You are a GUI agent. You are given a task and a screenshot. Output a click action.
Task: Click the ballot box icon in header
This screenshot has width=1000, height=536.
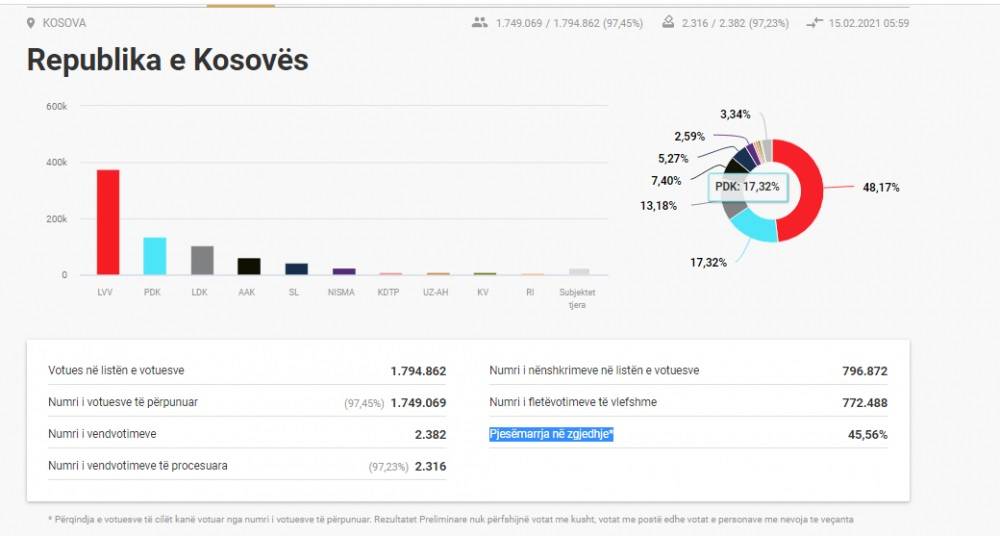[x=668, y=22]
